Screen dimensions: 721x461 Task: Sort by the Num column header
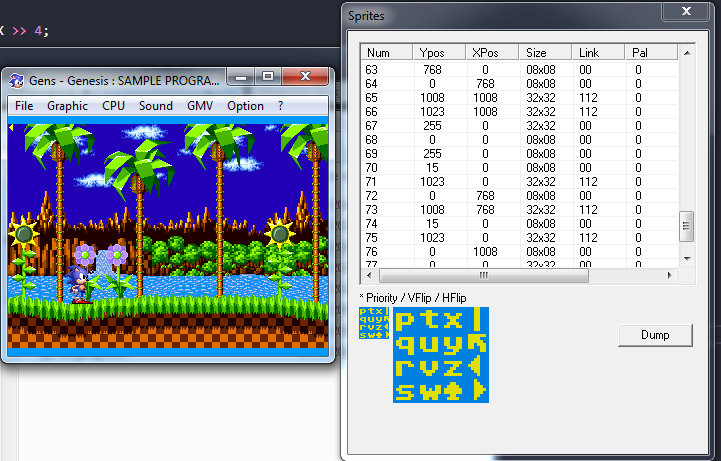(386, 52)
